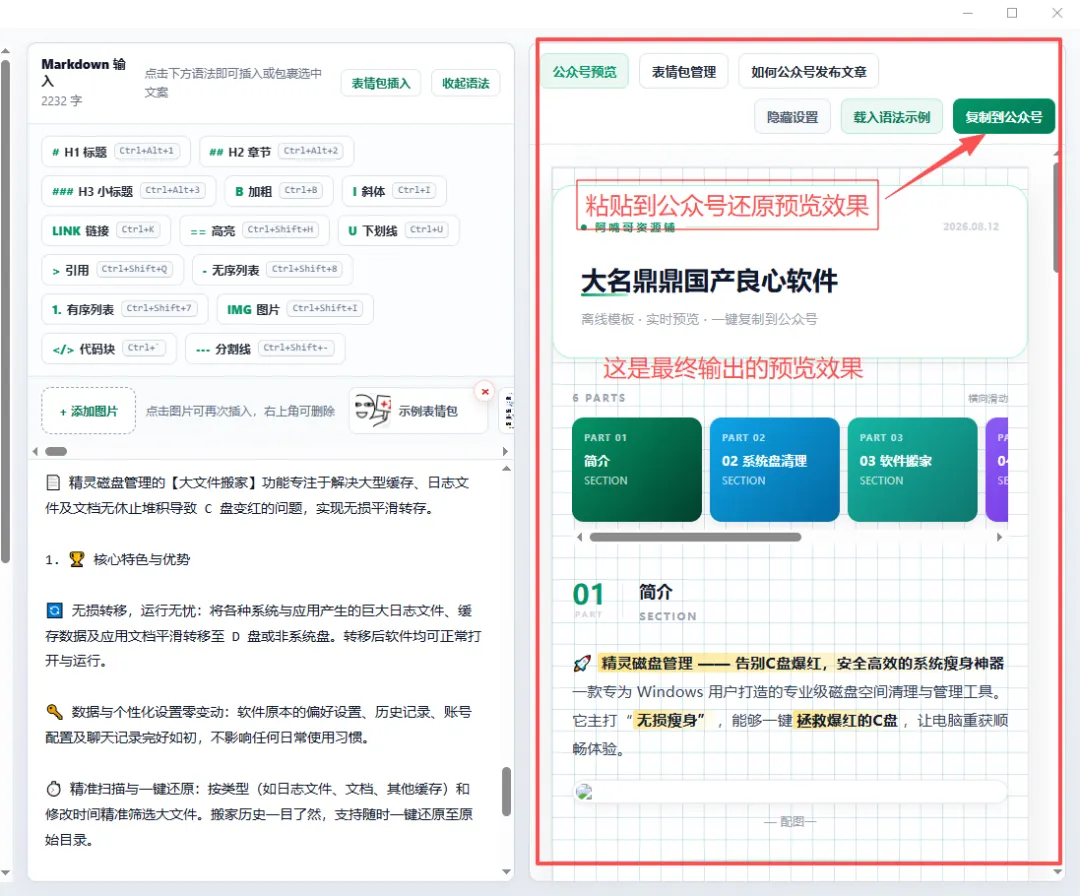
Task: Click right arrow of sticker strip scrollbar
Action: 506,452
